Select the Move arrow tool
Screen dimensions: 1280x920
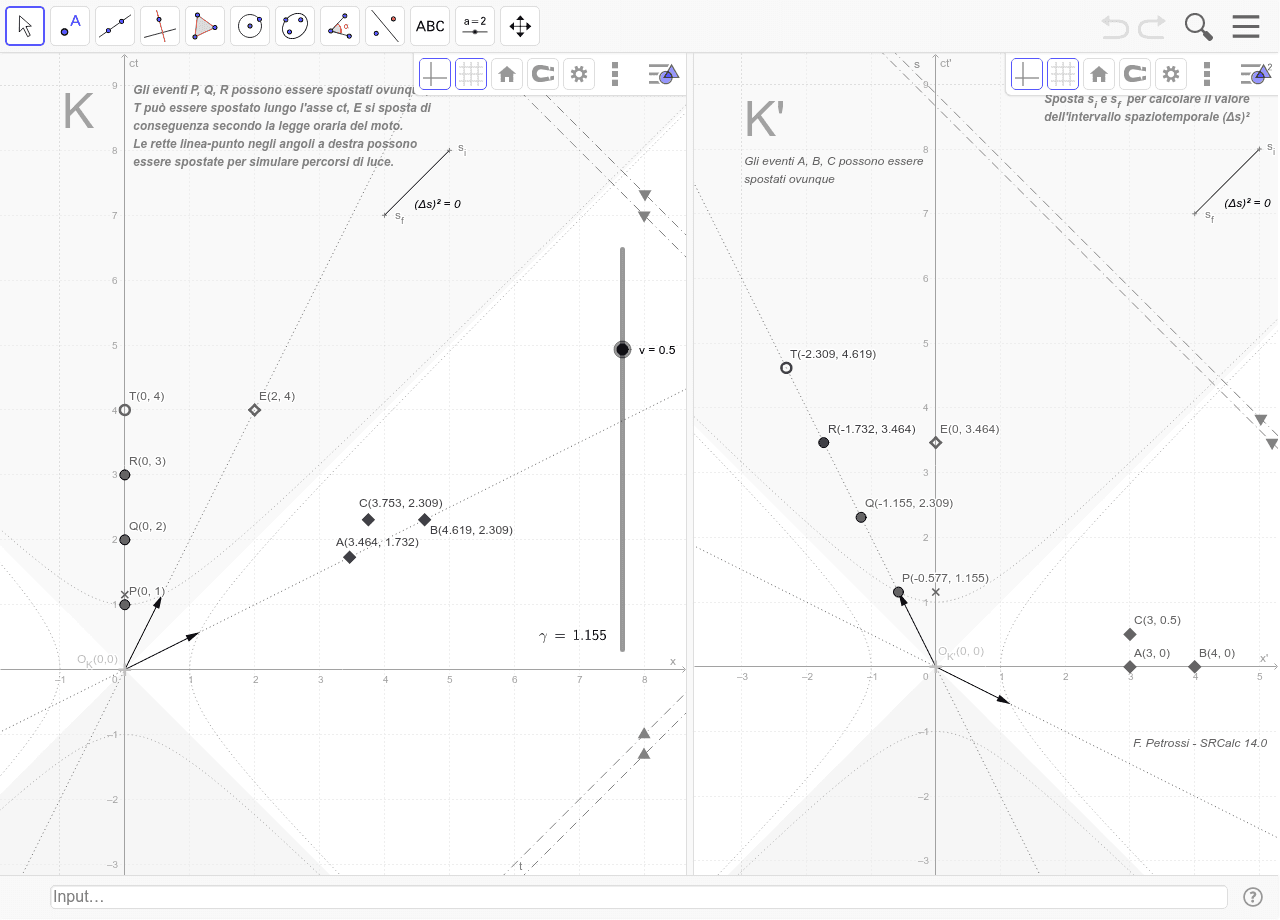pos(25,26)
